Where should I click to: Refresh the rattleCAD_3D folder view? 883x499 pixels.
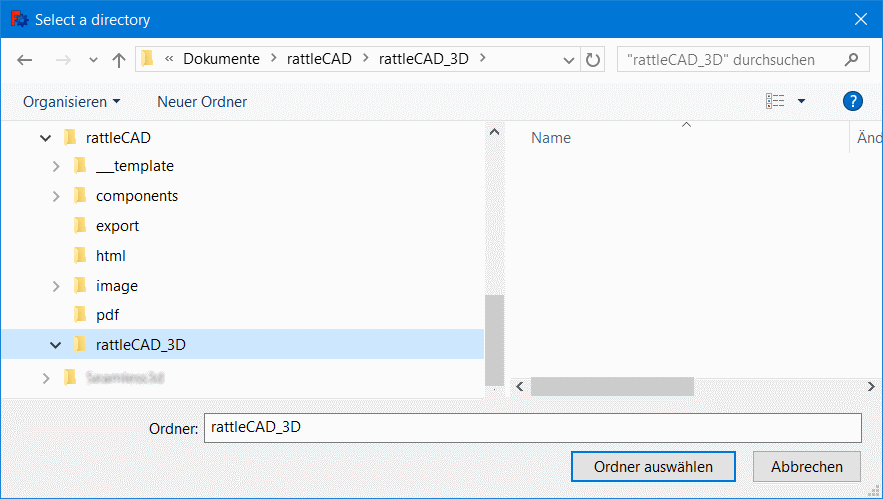pos(592,60)
